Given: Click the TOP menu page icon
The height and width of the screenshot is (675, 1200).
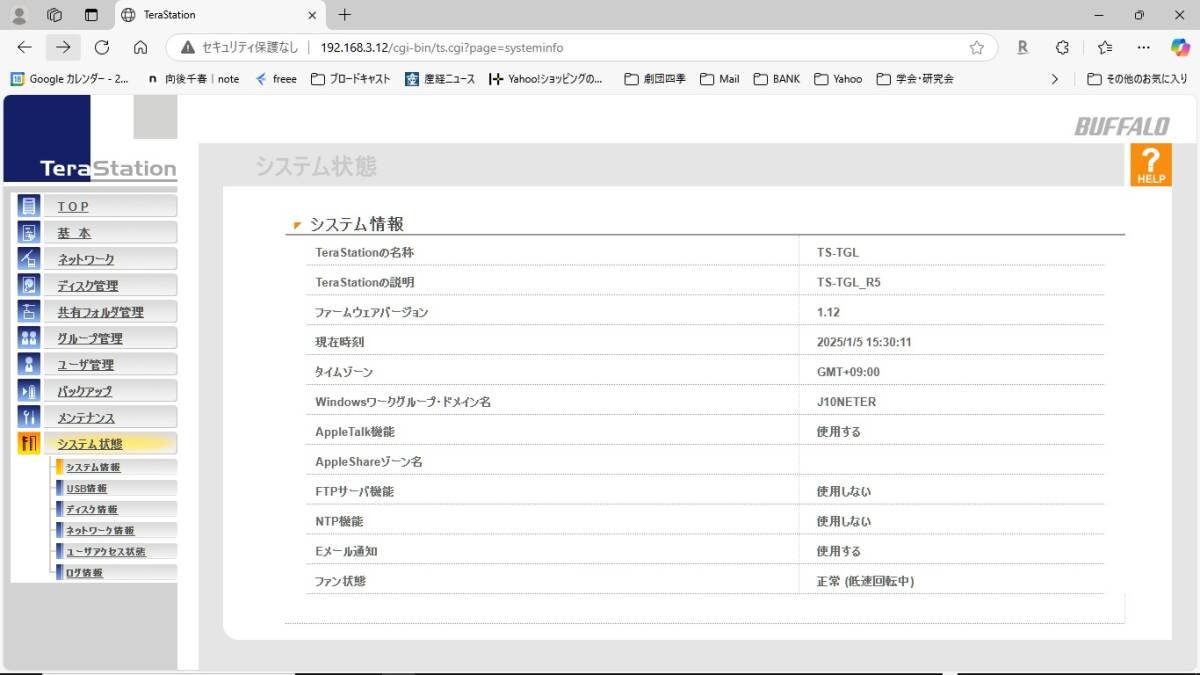Looking at the screenshot, I should click(x=29, y=206).
